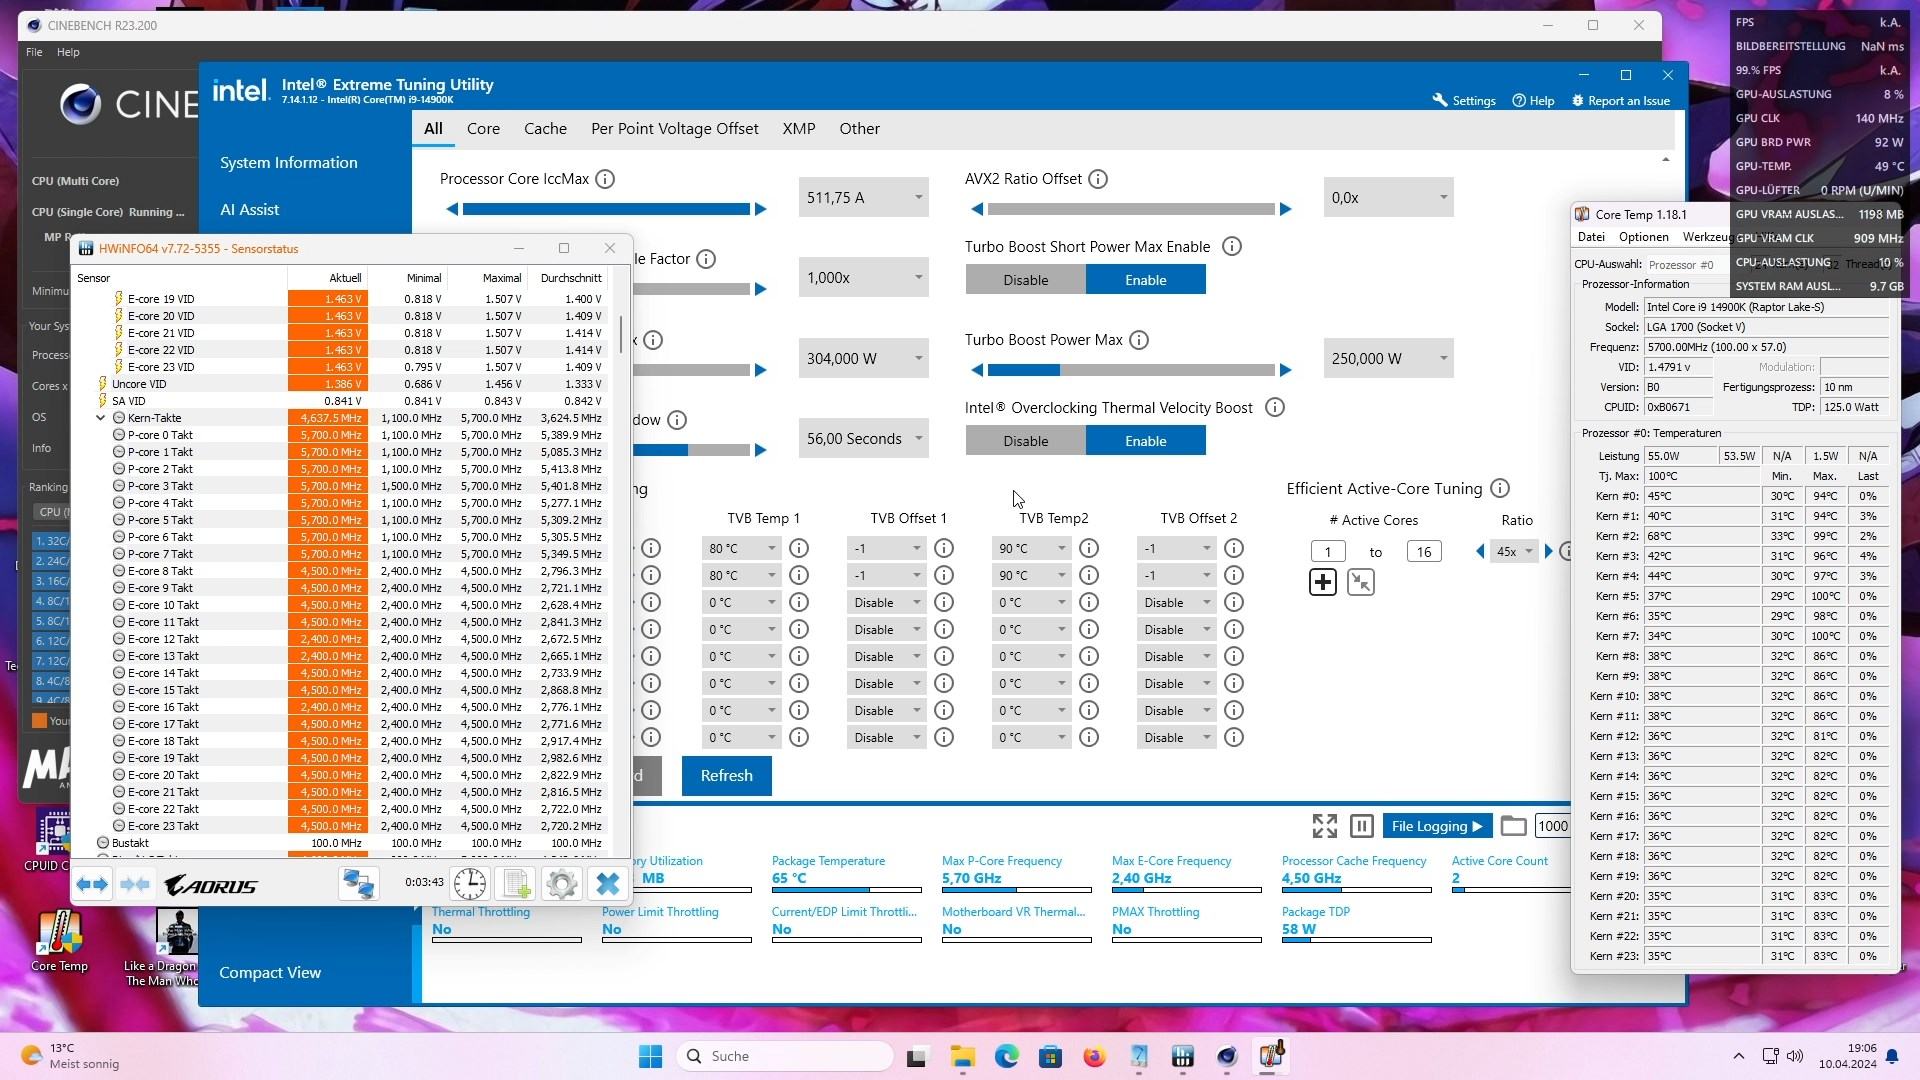Click info icon next to Processor Core IccMax

click(605, 179)
